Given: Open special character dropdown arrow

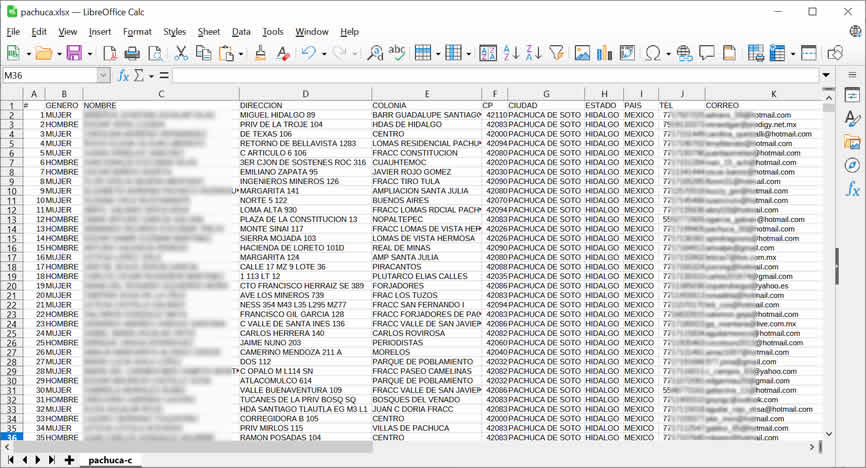Looking at the screenshot, I should (x=668, y=54).
